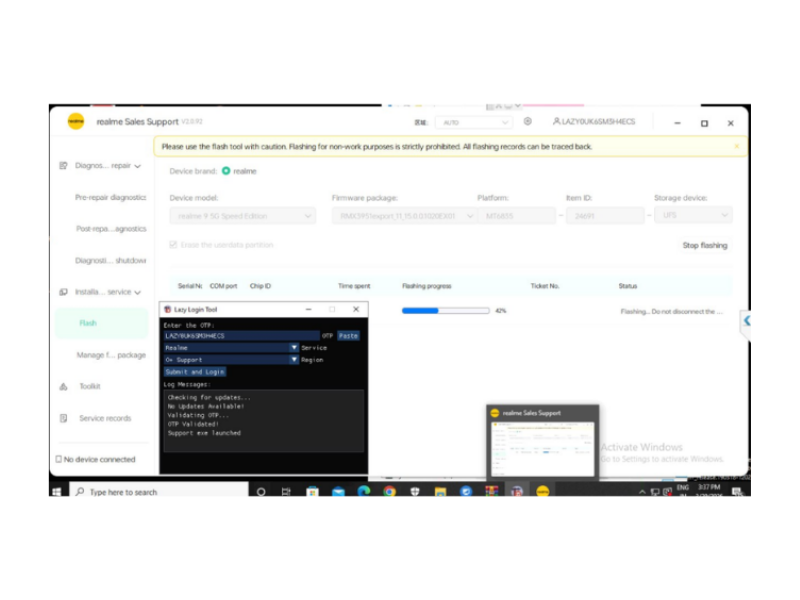Open File Explorer from taskbar
The height and width of the screenshot is (600, 800).
tap(440, 492)
